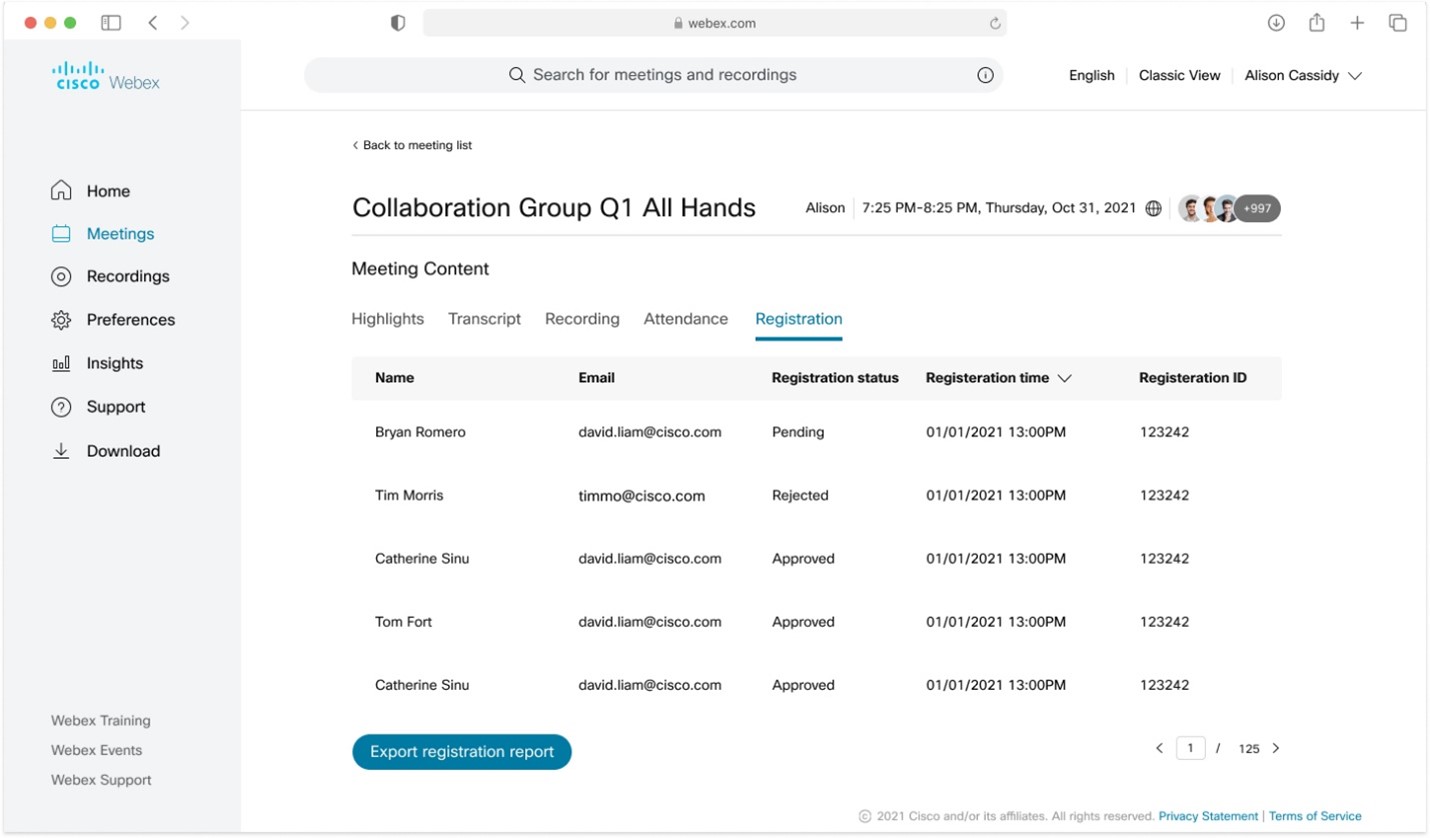Viewport: 1430px width, 838px height.
Task: Click the +997 attendees avatar group
Action: point(1255,208)
